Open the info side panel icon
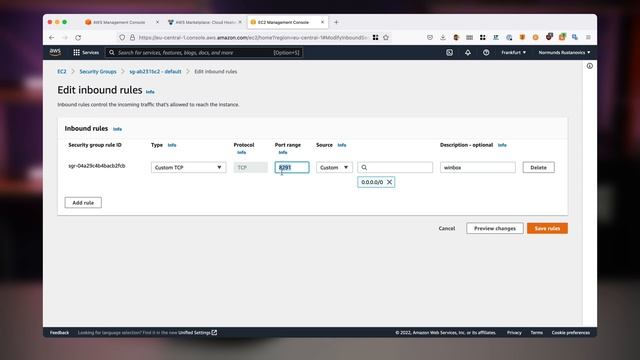 590,66
